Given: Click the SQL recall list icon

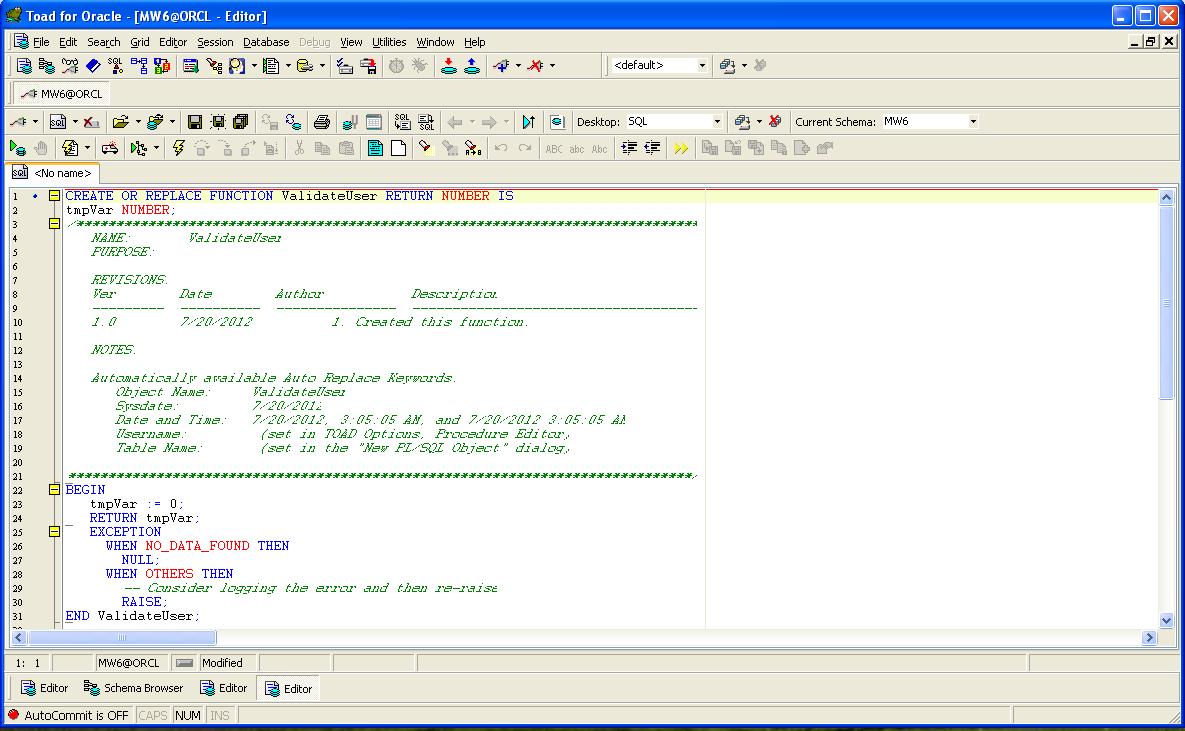Looking at the screenshot, I should pyautogui.click(x=402, y=122).
